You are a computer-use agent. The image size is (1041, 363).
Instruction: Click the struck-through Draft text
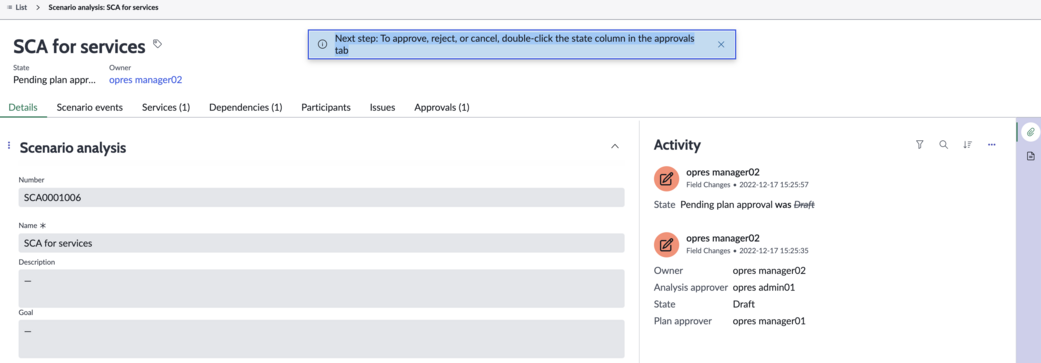click(804, 205)
